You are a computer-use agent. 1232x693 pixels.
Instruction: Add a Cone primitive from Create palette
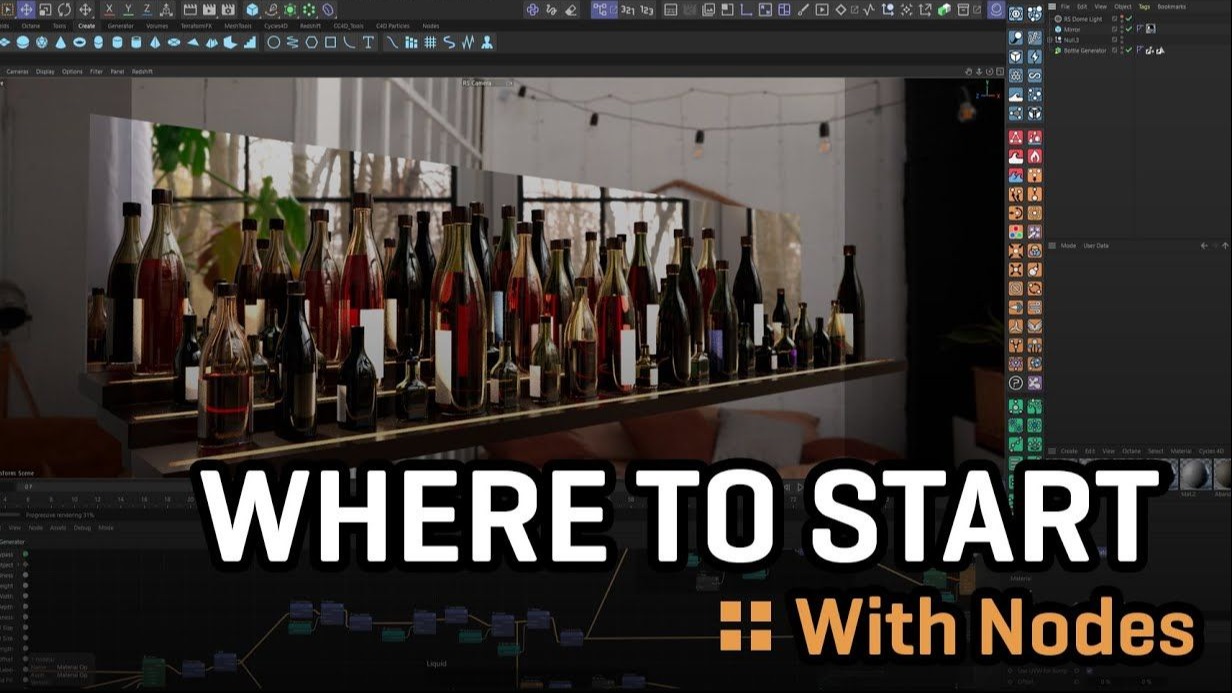tap(60, 43)
